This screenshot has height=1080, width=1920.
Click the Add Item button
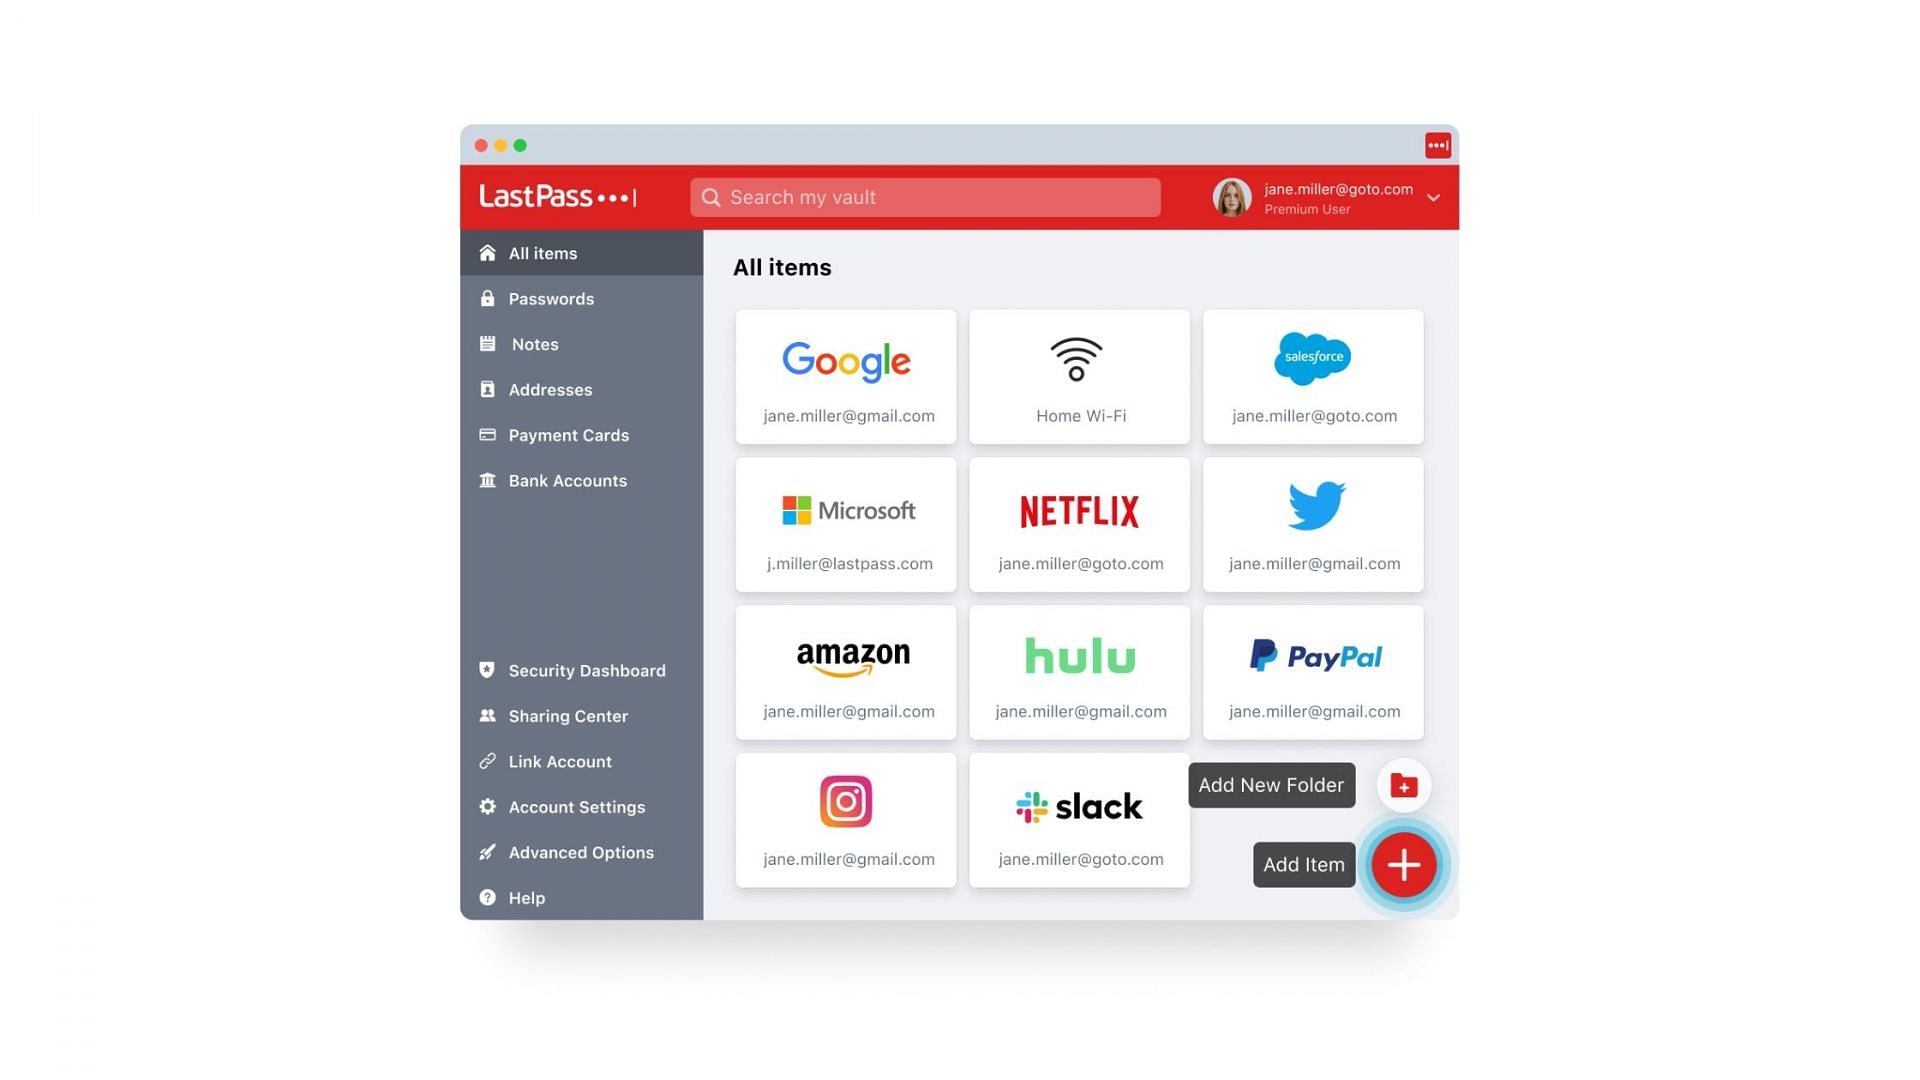click(1303, 864)
